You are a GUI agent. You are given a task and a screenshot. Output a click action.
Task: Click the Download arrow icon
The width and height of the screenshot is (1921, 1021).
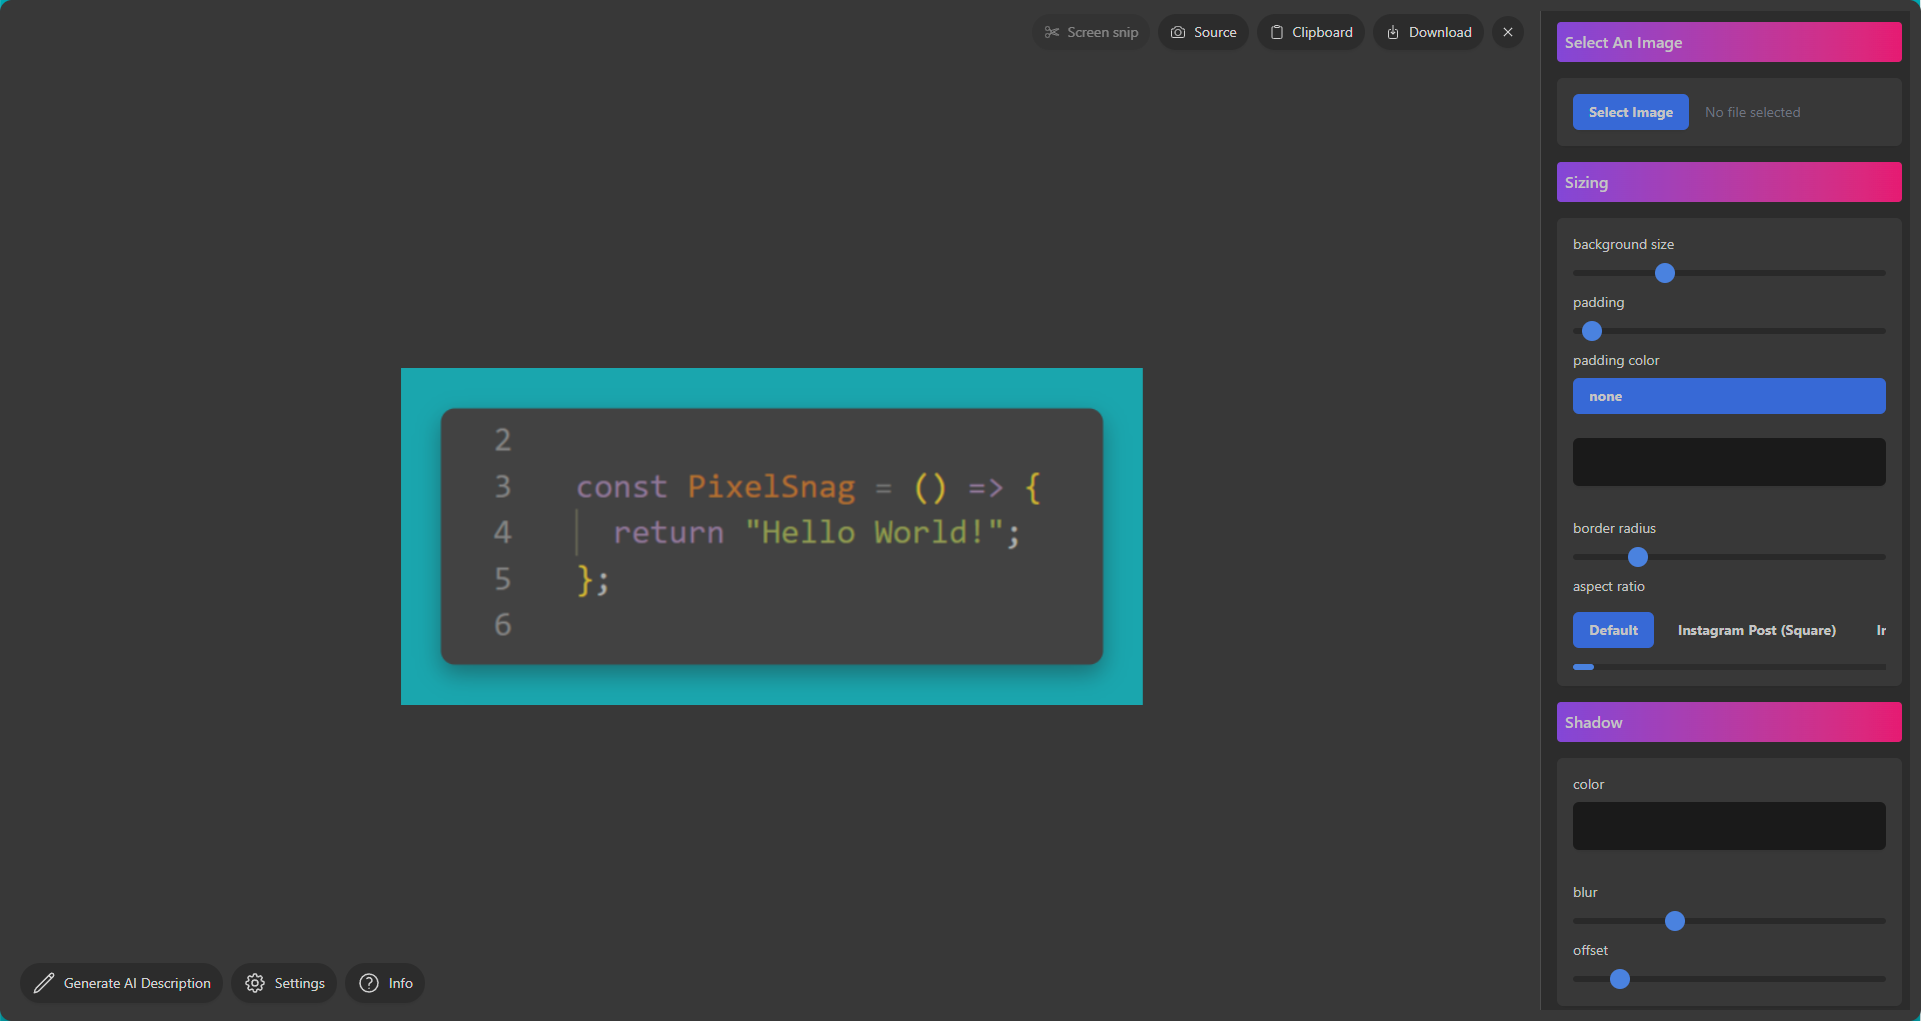click(1392, 32)
